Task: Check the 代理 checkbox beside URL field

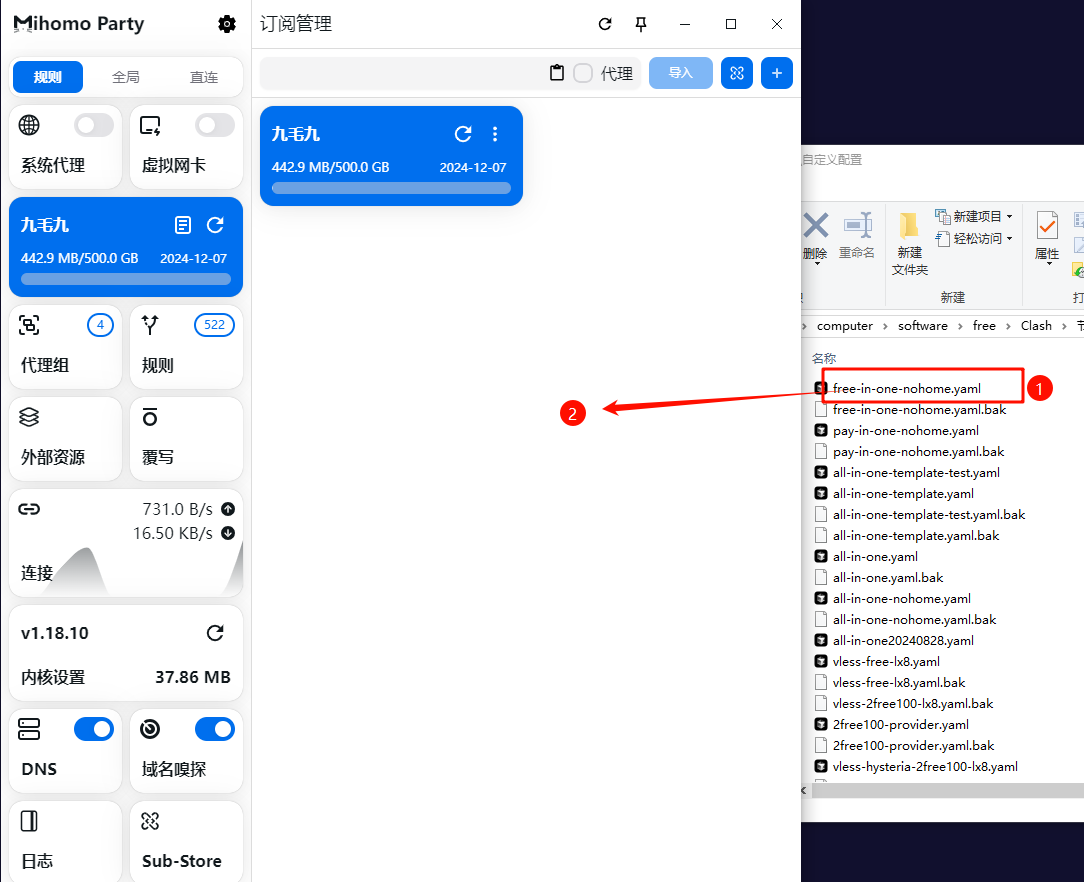Action: point(583,73)
